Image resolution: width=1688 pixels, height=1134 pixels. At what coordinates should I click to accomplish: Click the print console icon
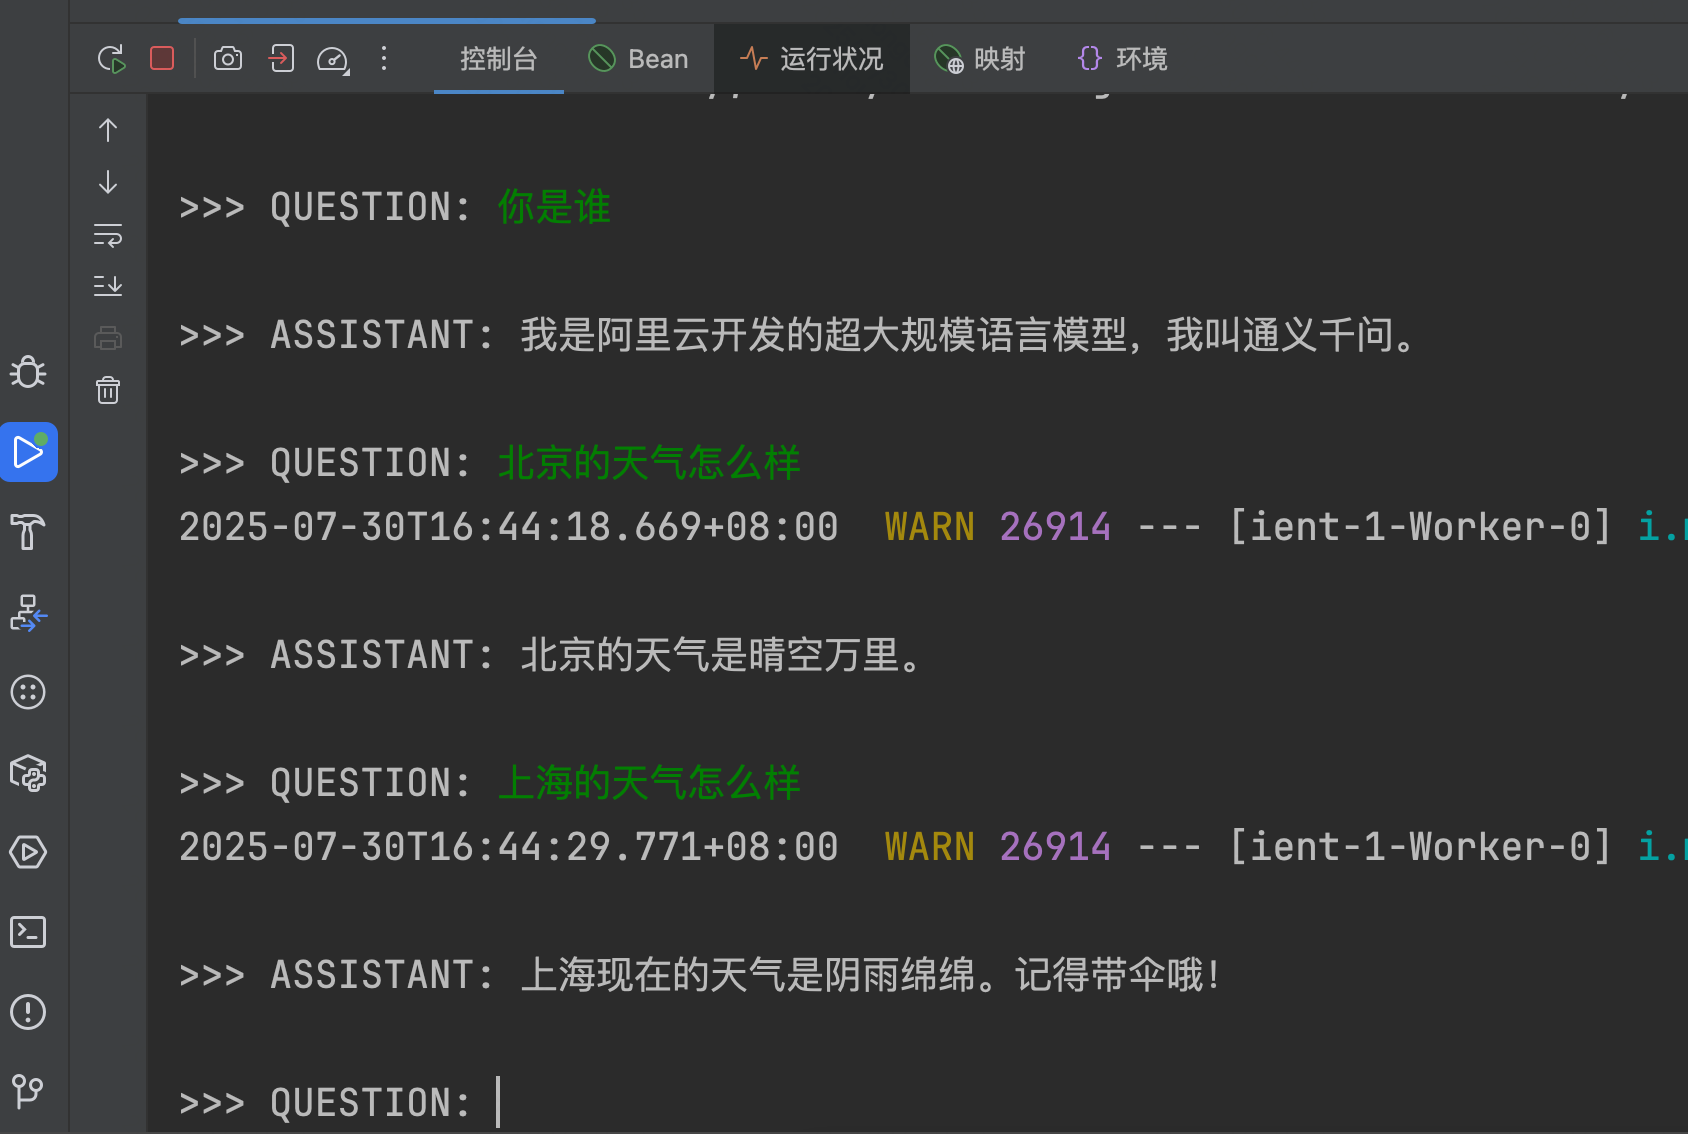(108, 338)
